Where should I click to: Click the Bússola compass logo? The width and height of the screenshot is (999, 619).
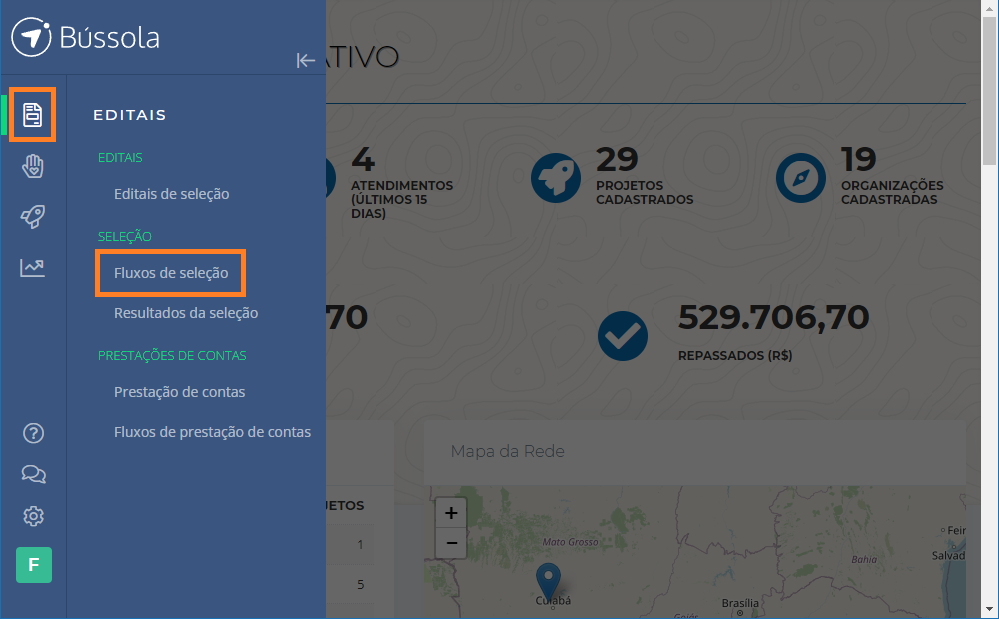tap(31, 38)
